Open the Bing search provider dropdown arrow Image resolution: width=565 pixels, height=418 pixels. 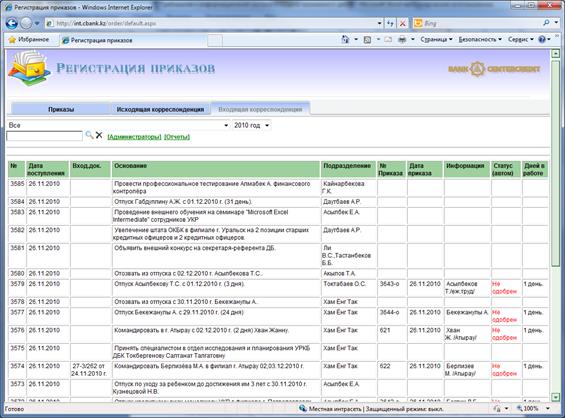(x=556, y=23)
